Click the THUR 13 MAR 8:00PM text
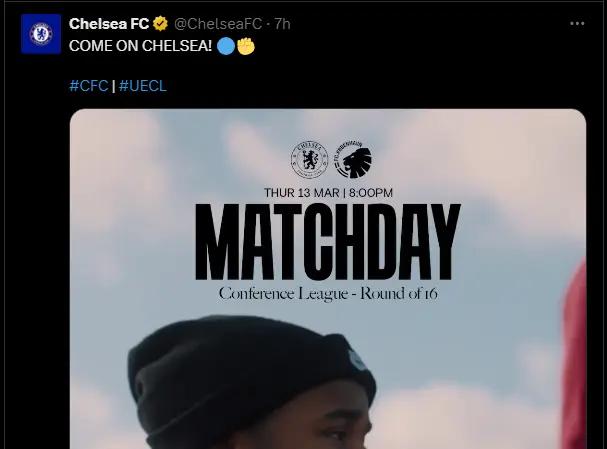This screenshot has height=449, width=607. coord(328,192)
